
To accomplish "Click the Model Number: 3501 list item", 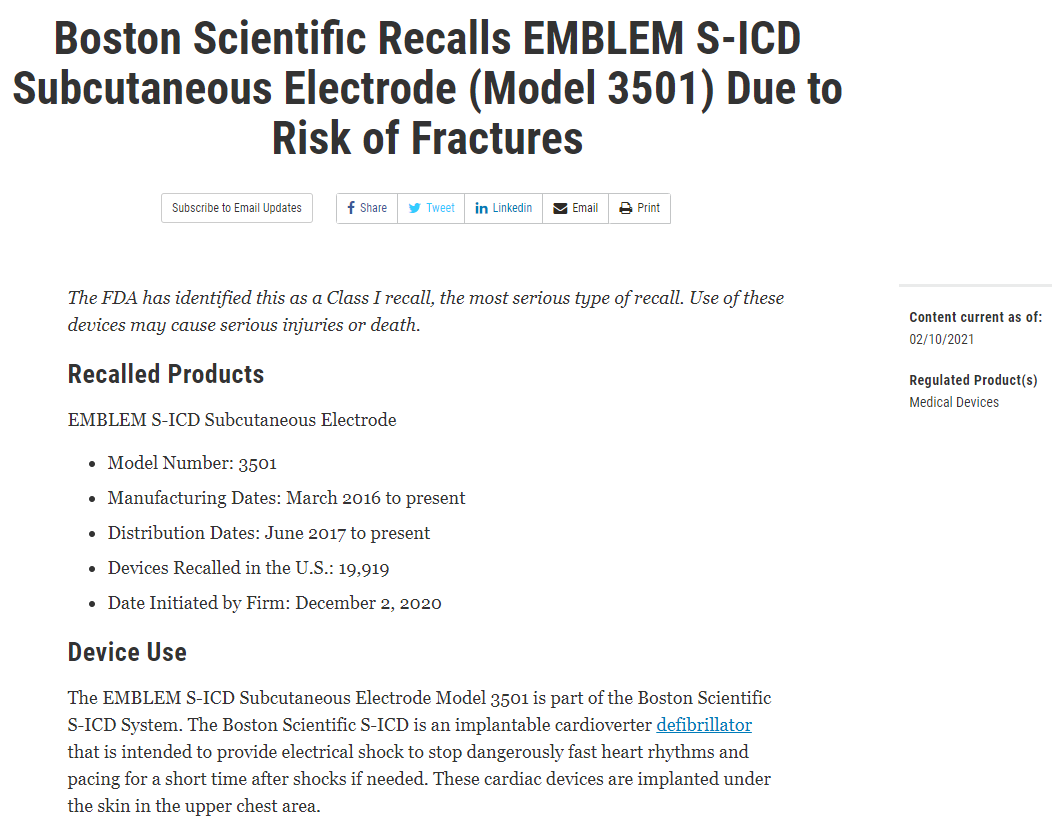I will point(192,463).
